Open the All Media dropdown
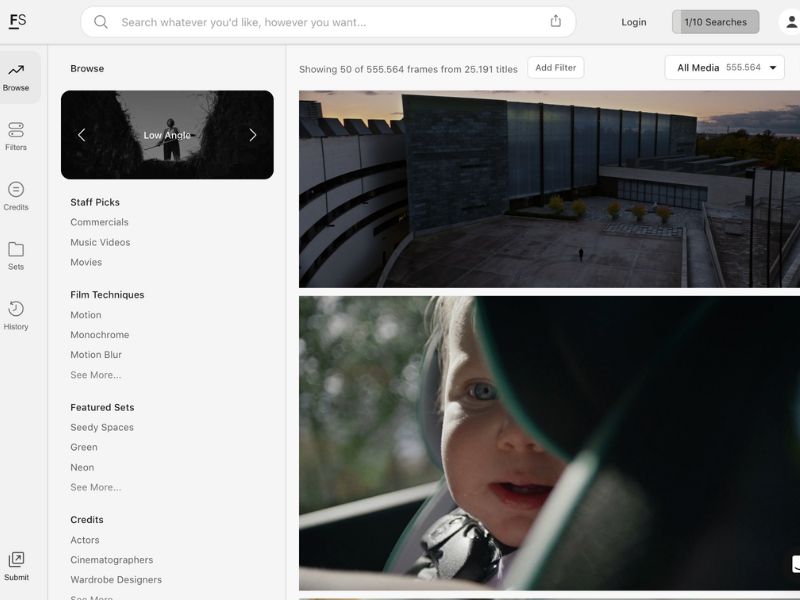The image size is (800, 600). tap(722, 67)
